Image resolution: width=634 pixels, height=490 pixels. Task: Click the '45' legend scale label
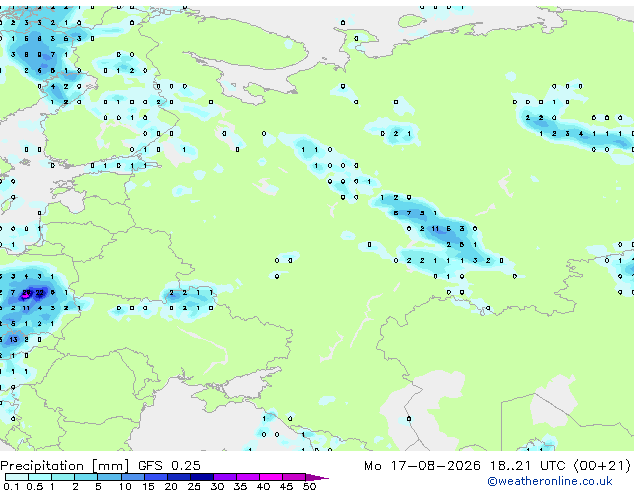[x=286, y=486]
